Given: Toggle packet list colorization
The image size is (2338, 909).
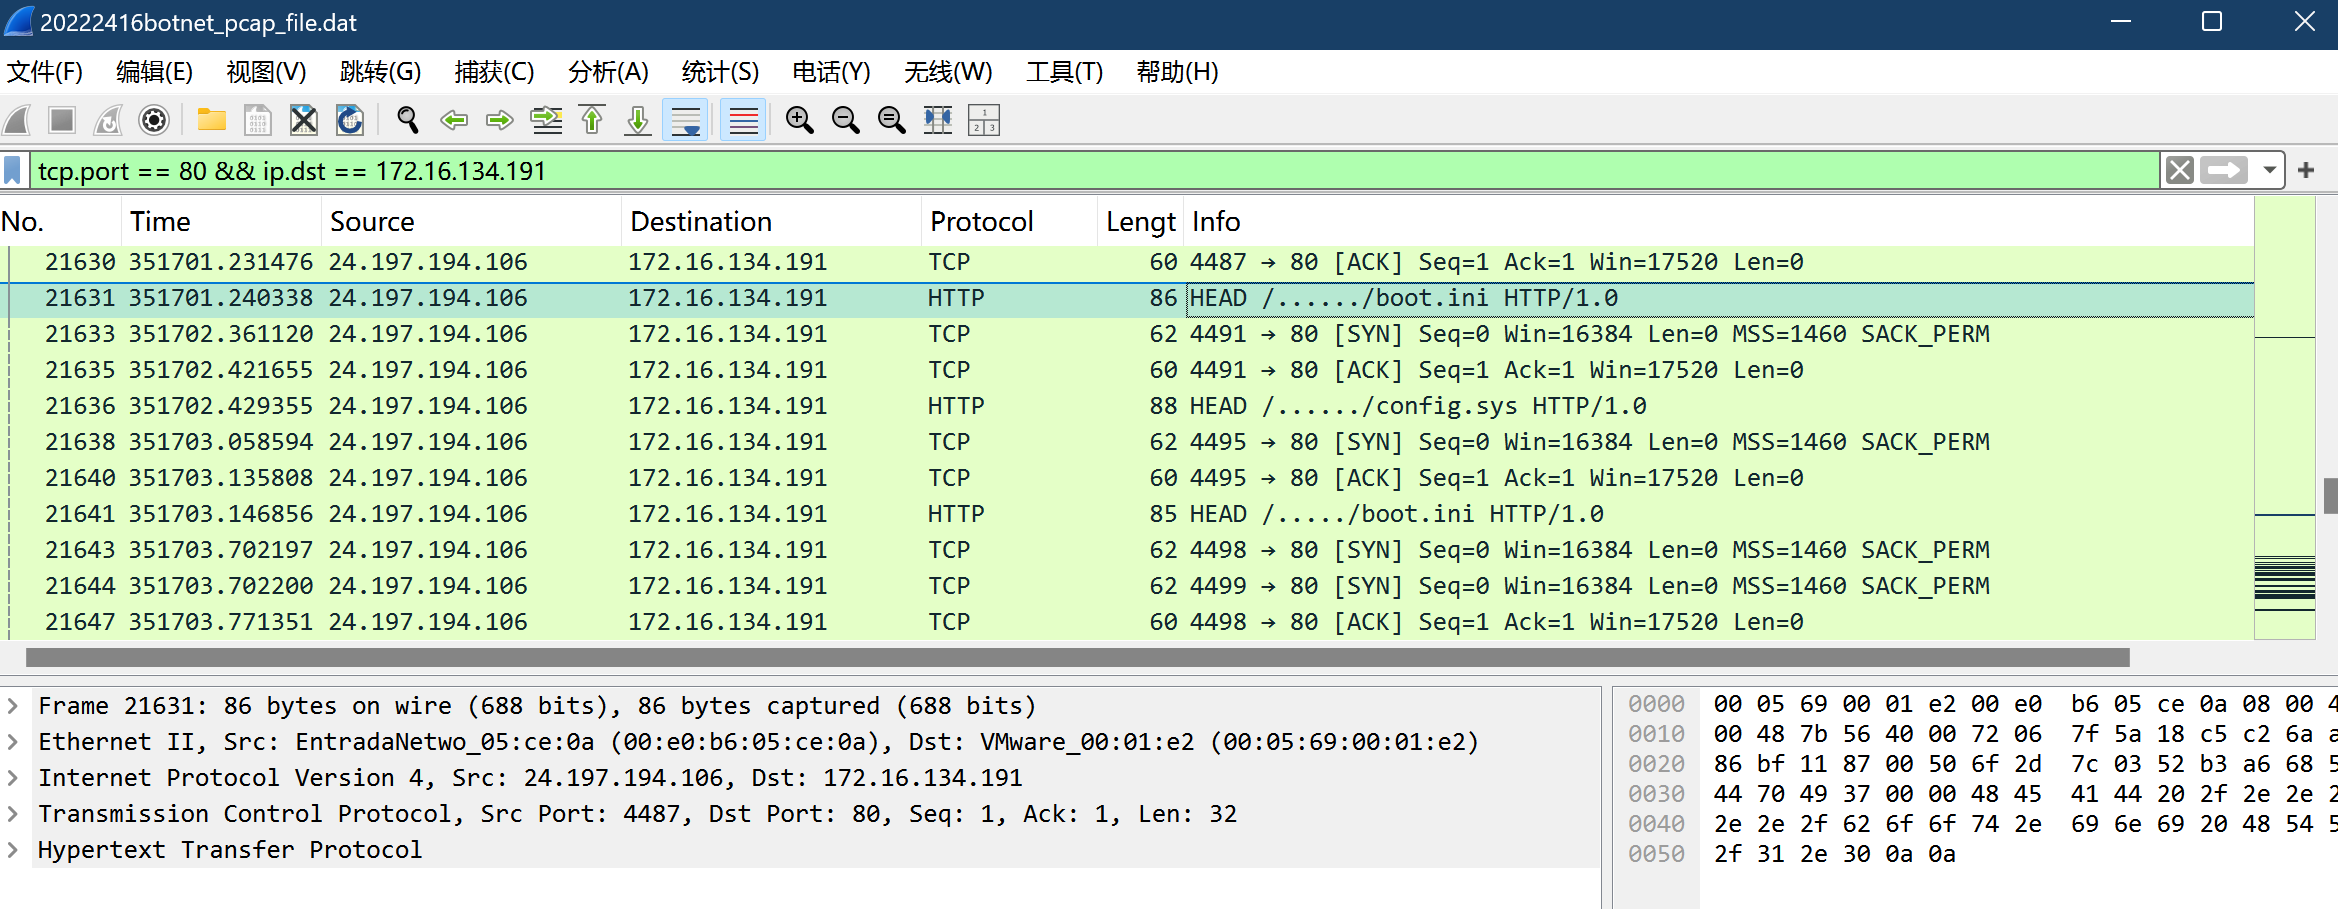Looking at the screenshot, I should pyautogui.click(x=743, y=121).
